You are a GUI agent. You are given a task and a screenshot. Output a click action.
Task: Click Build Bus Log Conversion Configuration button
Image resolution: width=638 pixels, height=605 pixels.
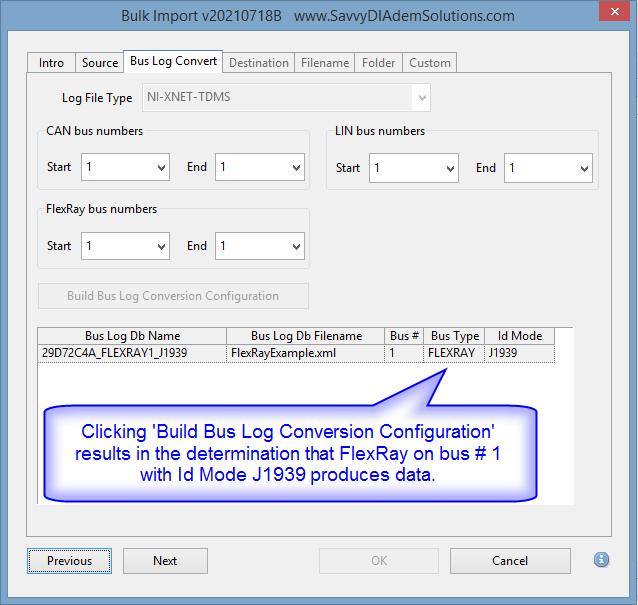[x=173, y=296]
